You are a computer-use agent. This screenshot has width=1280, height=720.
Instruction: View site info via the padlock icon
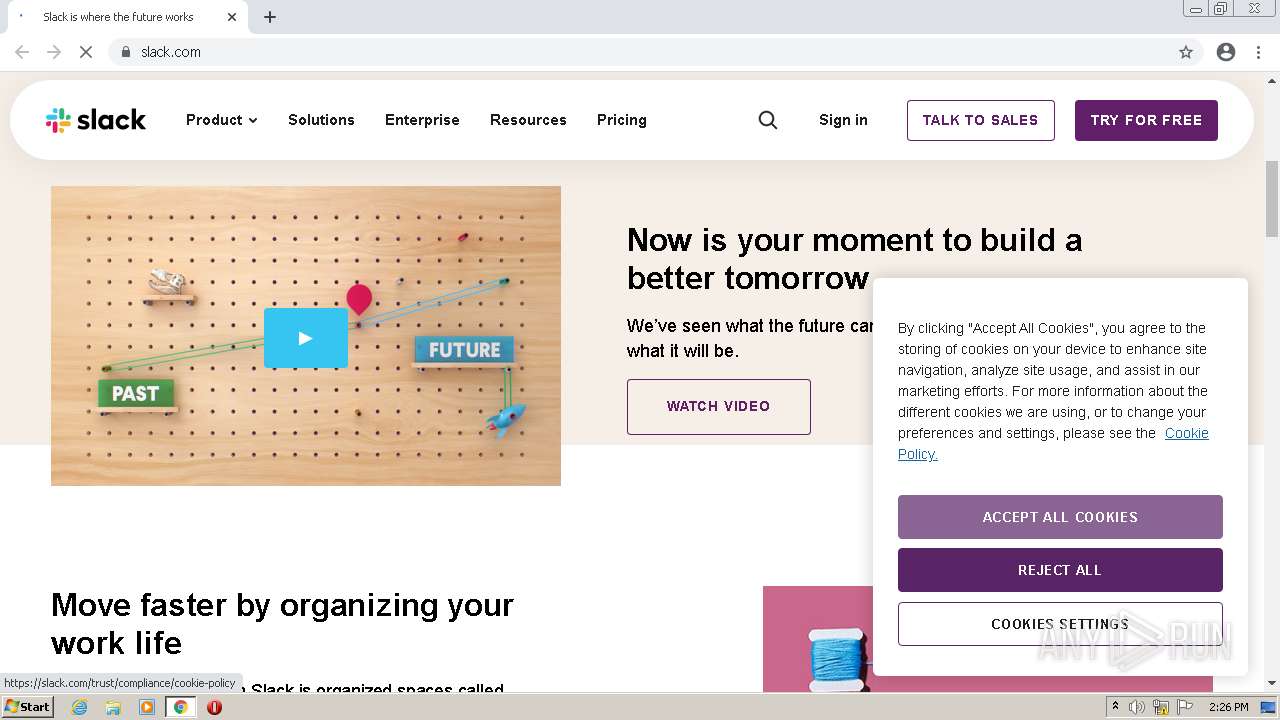click(x=125, y=52)
